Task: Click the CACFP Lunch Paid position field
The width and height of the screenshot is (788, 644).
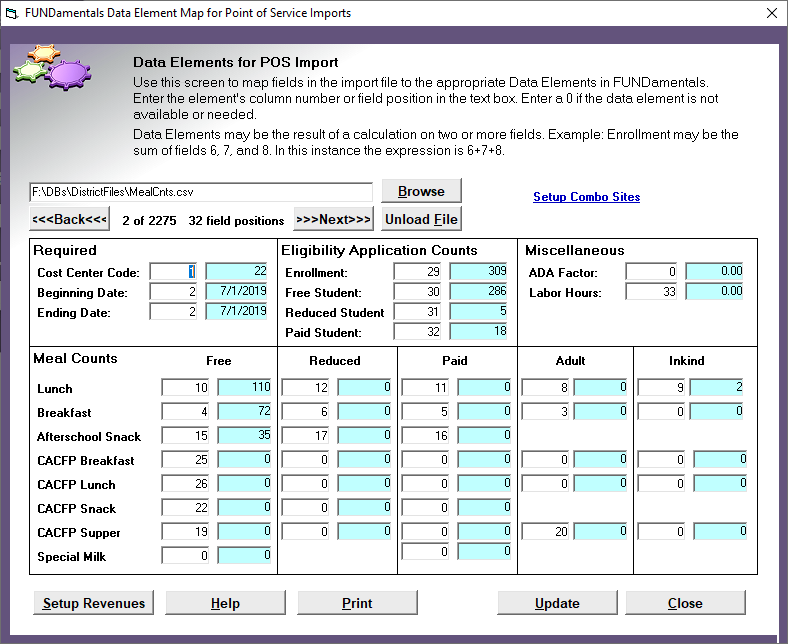Action: [x=426, y=483]
